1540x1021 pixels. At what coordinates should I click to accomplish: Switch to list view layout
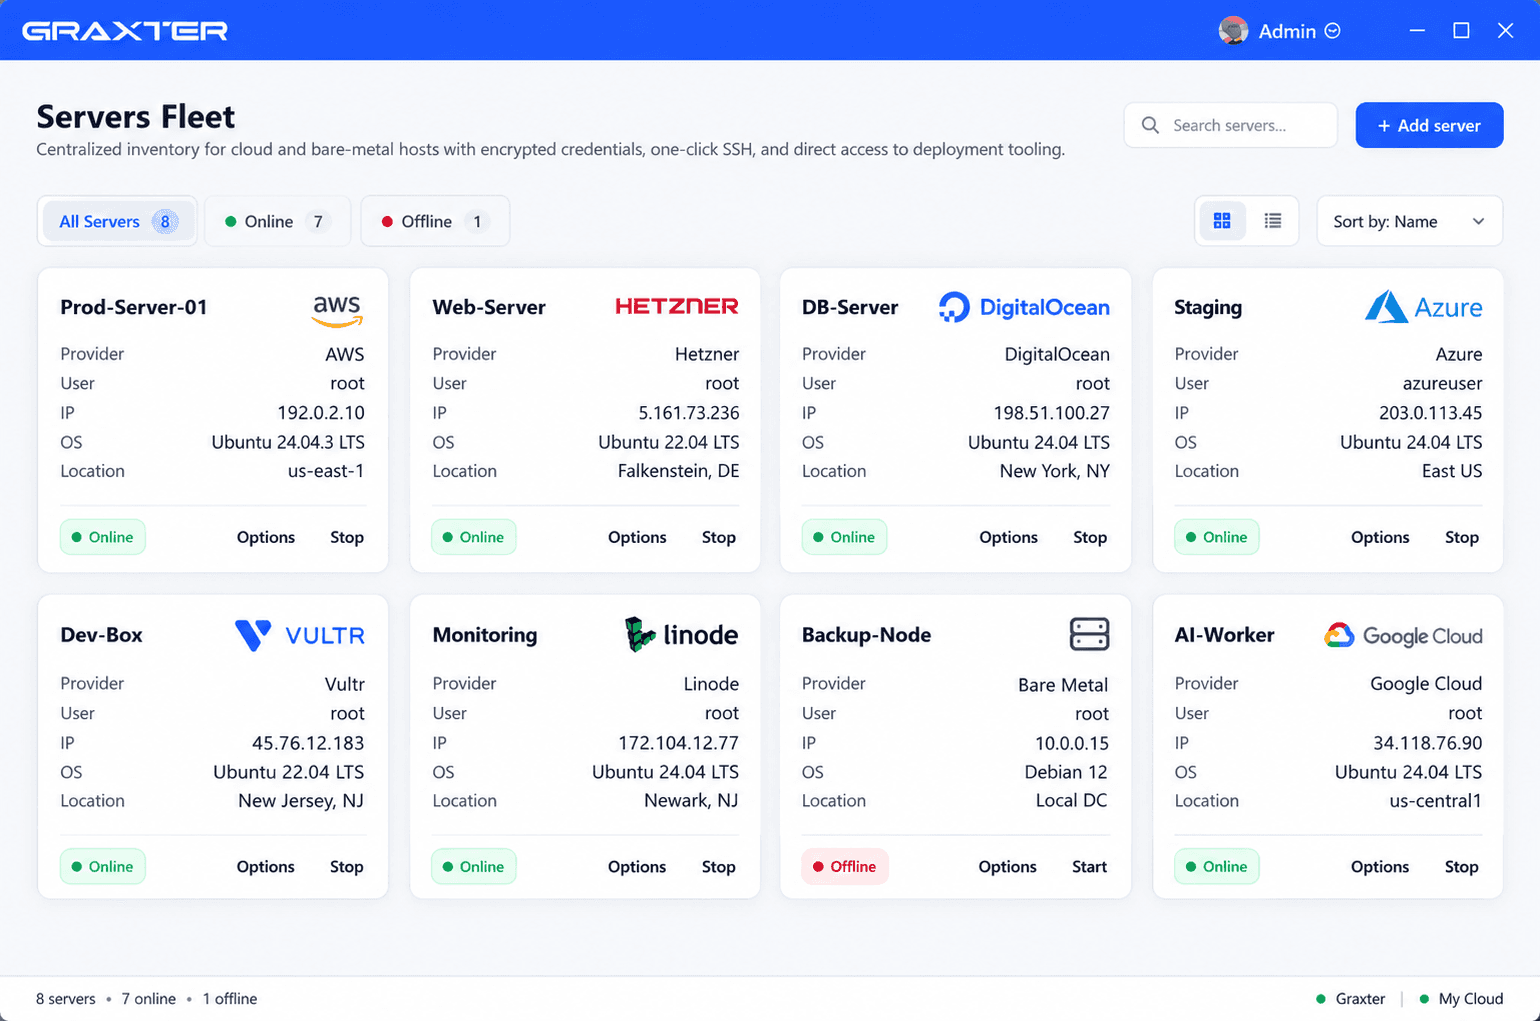click(x=1273, y=221)
